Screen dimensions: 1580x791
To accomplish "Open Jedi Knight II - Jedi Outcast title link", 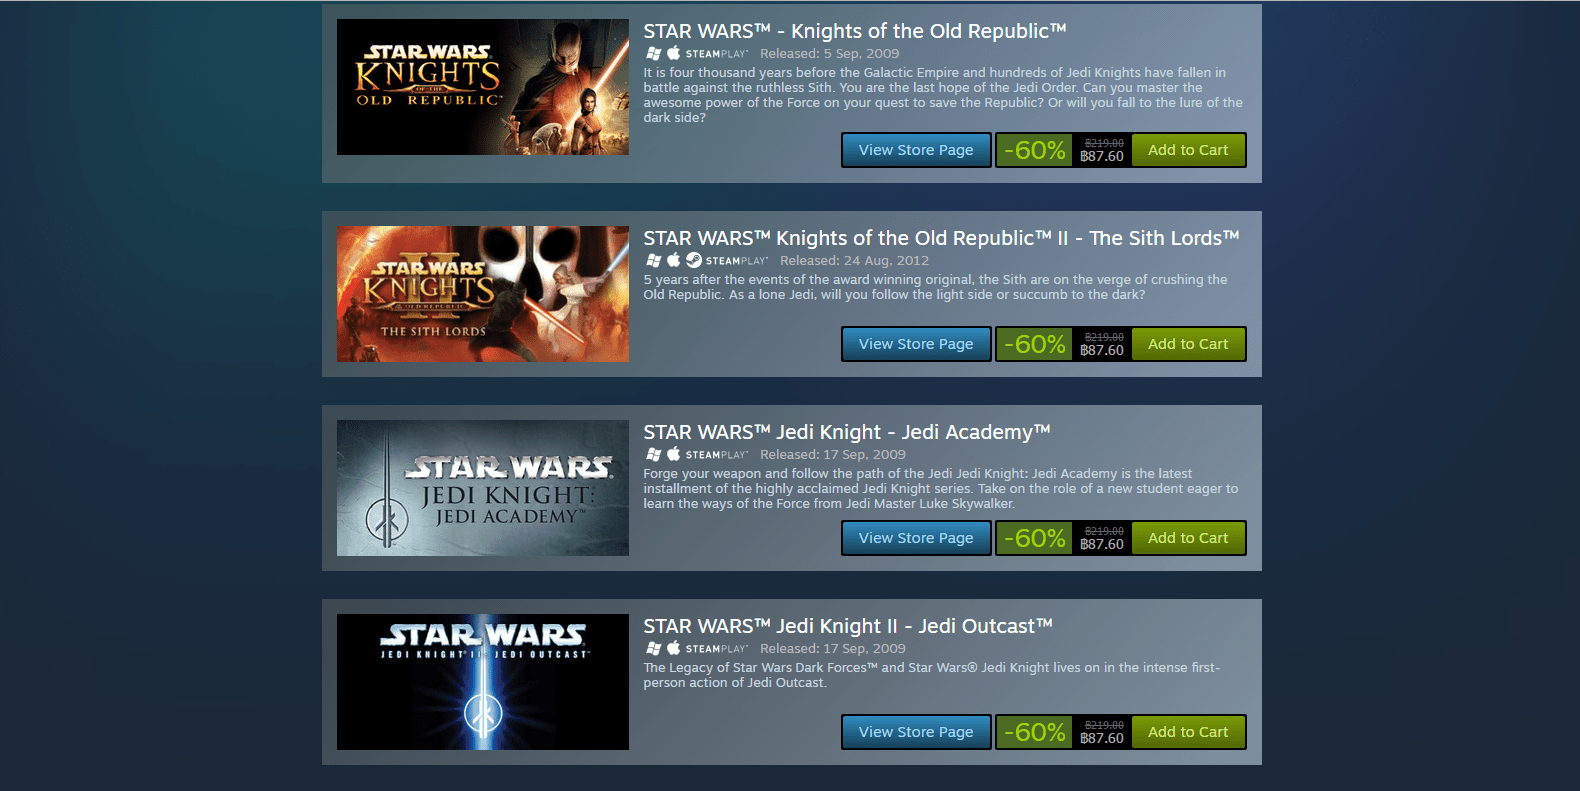I will point(848,626).
